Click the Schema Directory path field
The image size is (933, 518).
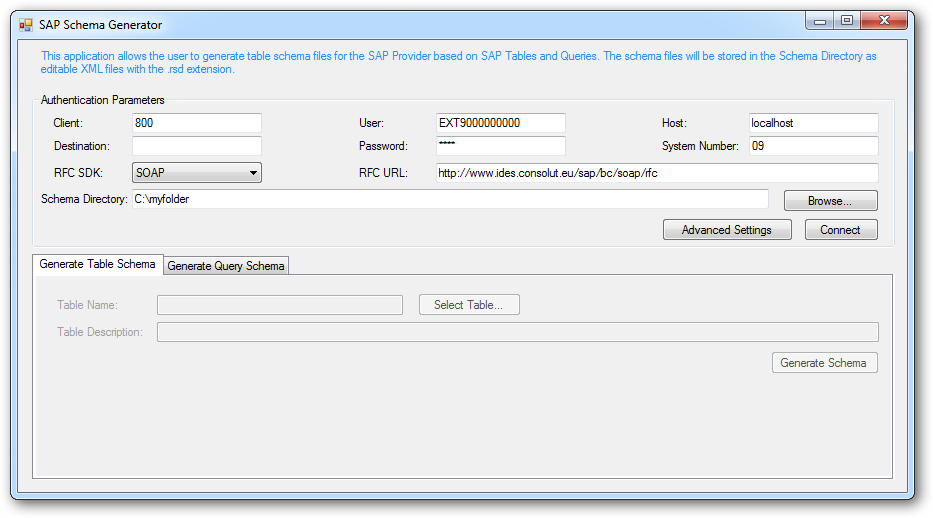click(x=450, y=199)
